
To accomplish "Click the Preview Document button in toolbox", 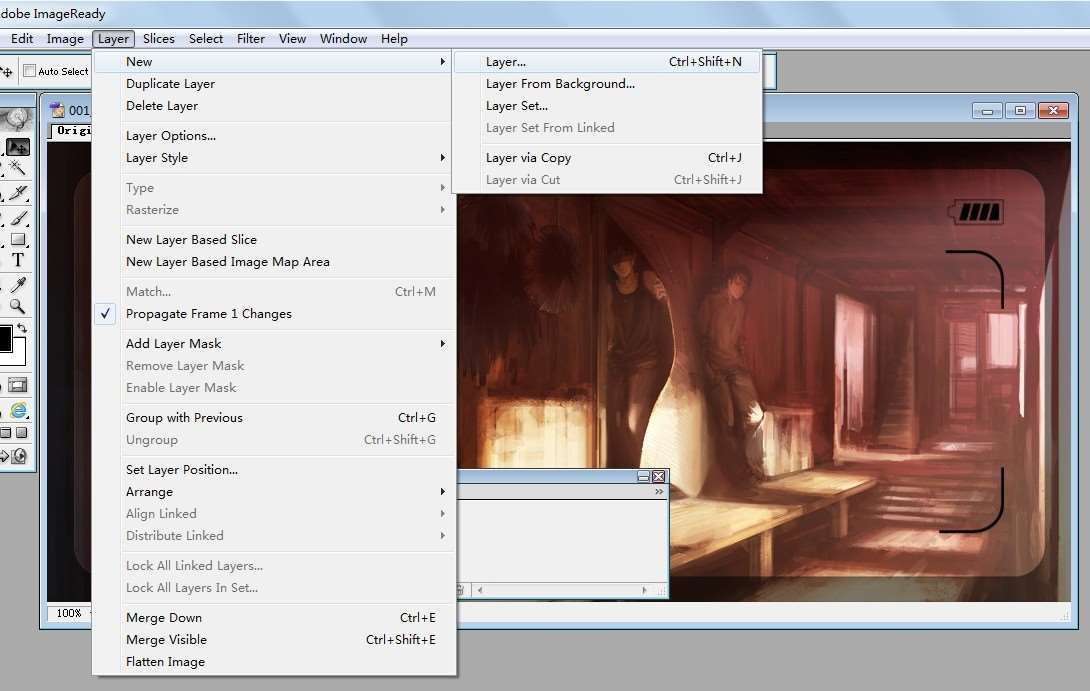I will point(18,384).
